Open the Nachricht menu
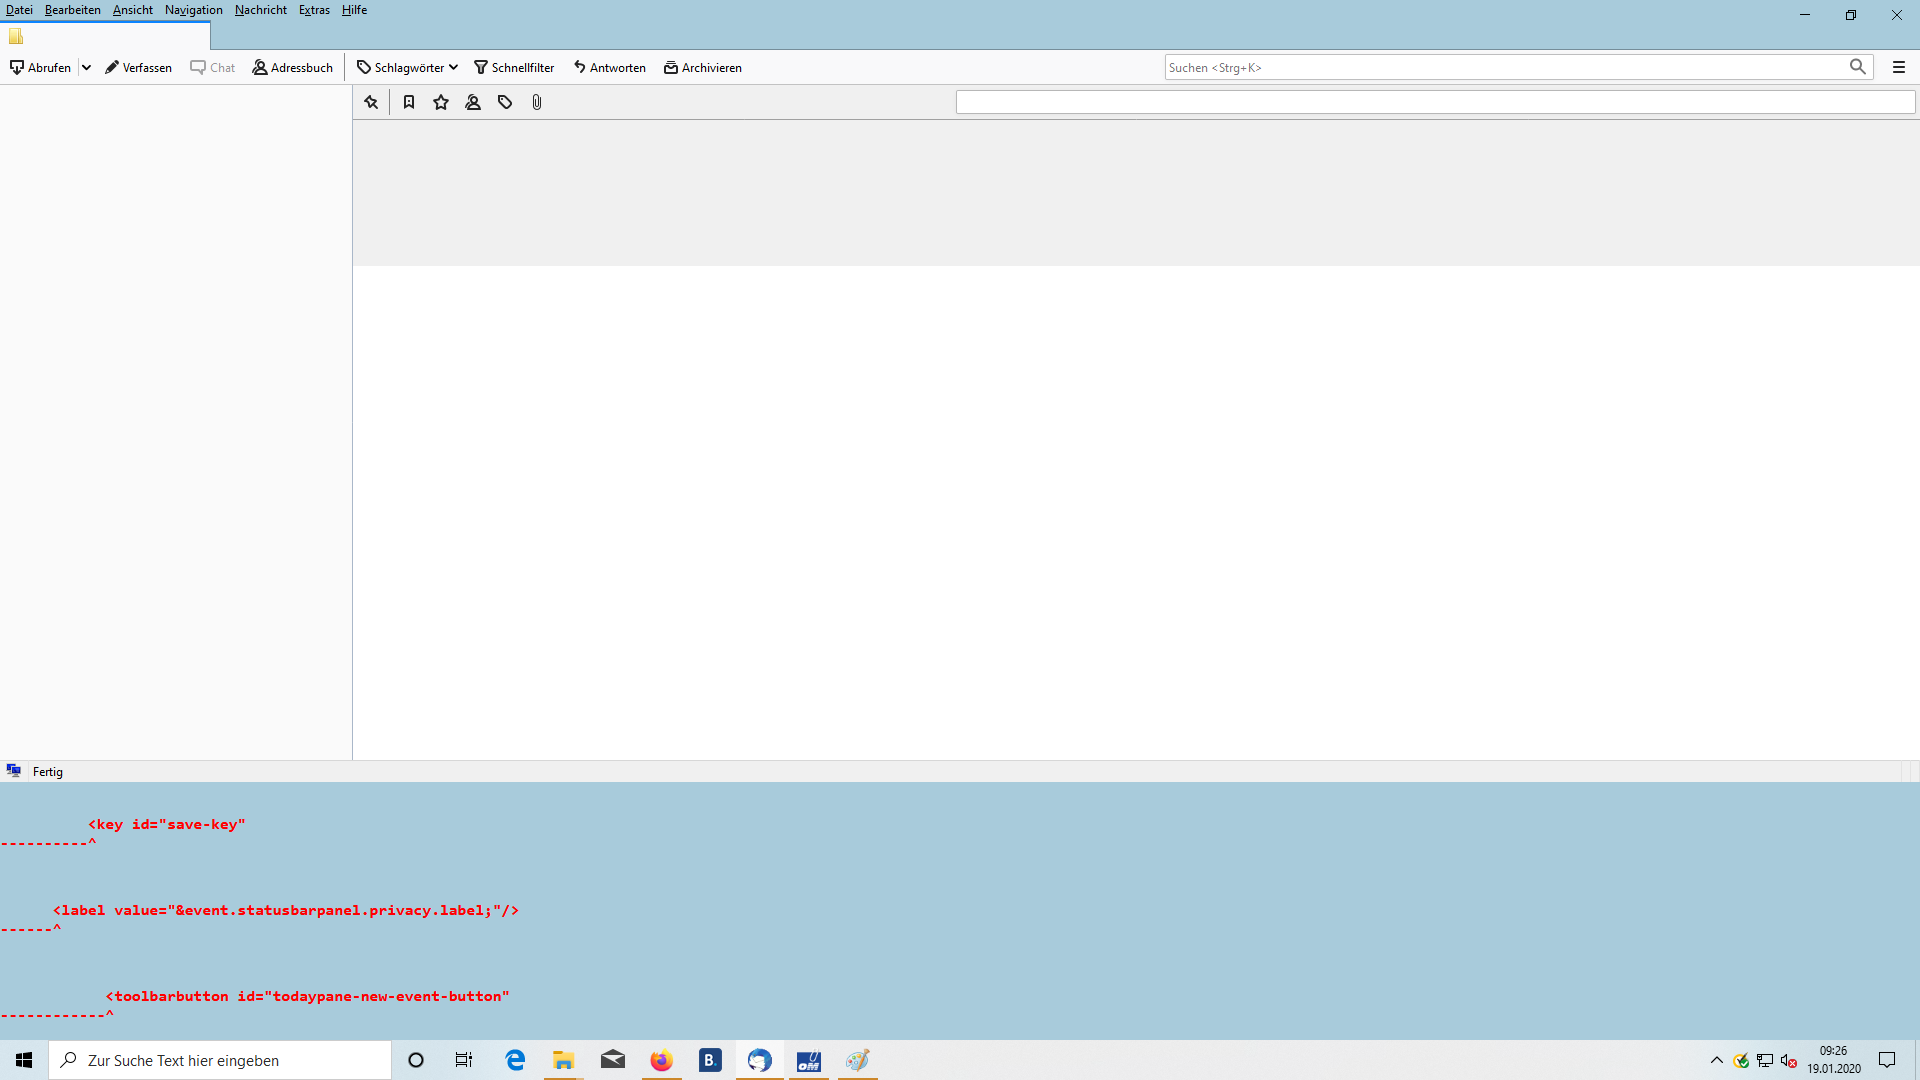This screenshot has height=1080, width=1920. (x=260, y=10)
